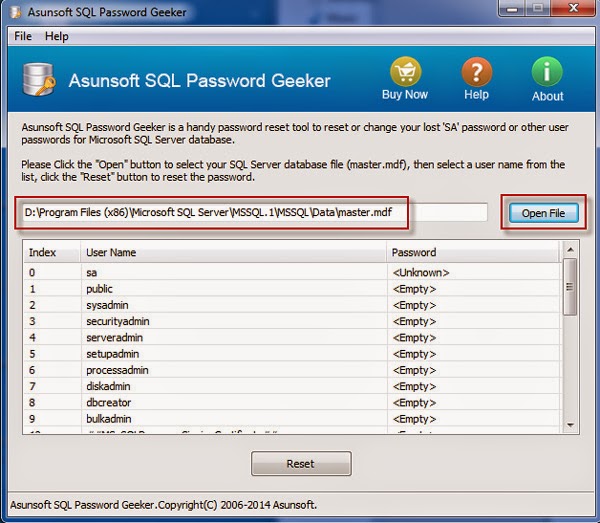Click the 'About' label text
Image resolution: width=600 pixels, height=523 pixels.
(548, 96)
